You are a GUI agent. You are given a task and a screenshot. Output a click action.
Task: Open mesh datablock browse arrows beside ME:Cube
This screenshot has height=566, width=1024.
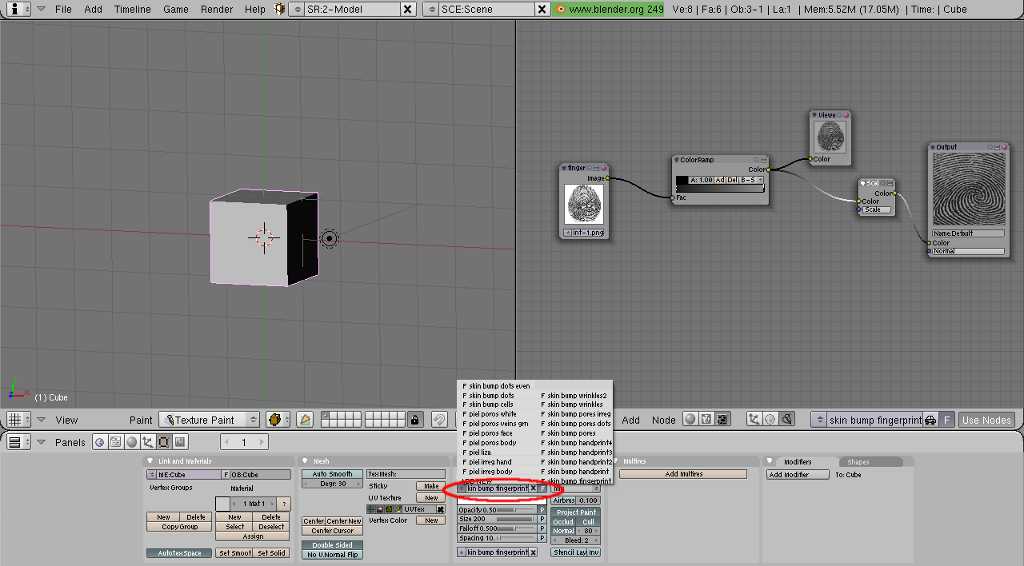click(152, 475)
